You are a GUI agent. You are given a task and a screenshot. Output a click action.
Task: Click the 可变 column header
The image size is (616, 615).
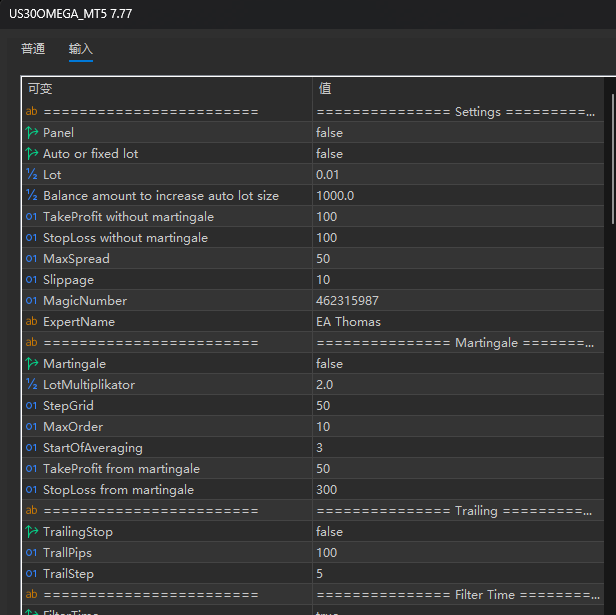click(x=40, y=89)
